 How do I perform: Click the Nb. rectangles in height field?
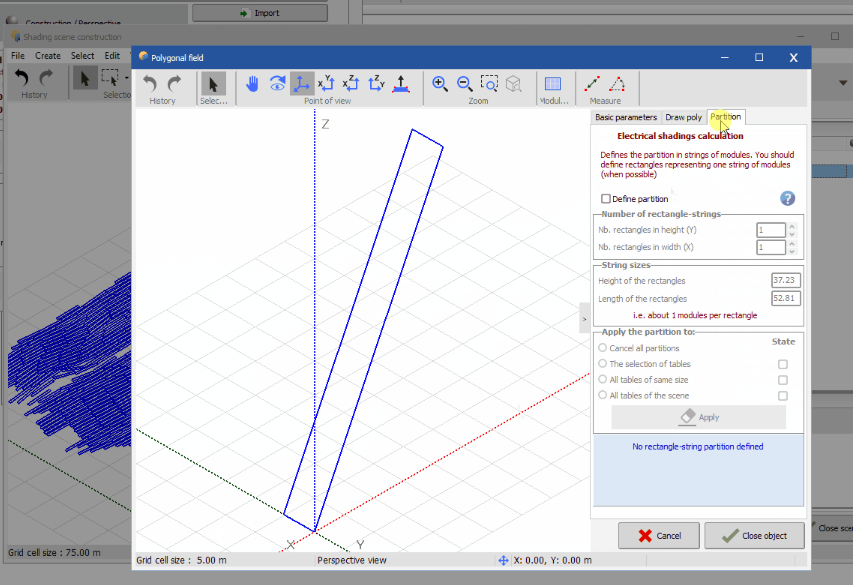770,230
